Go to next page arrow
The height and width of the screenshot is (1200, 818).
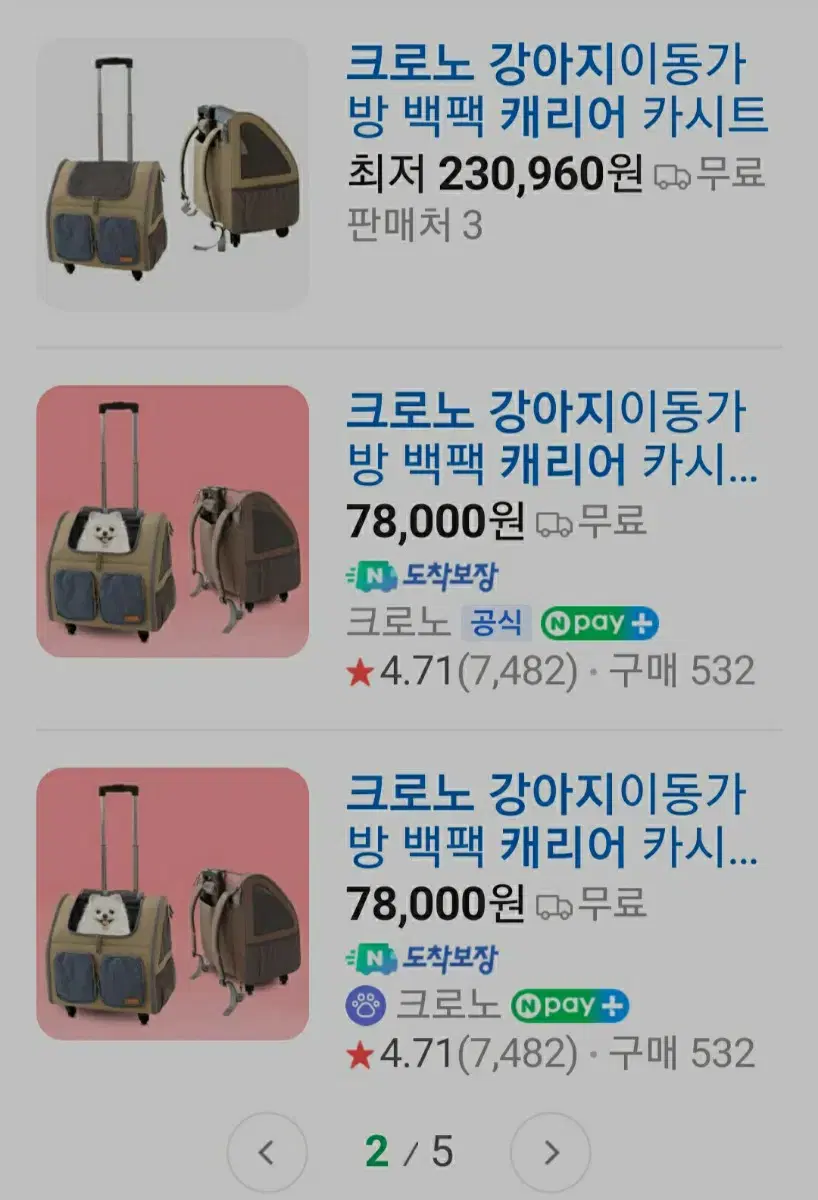[550, 1153]
